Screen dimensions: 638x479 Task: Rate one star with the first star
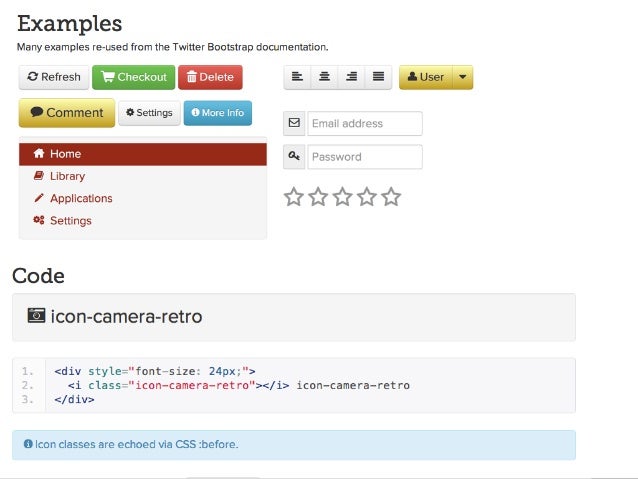click(293, 197)
